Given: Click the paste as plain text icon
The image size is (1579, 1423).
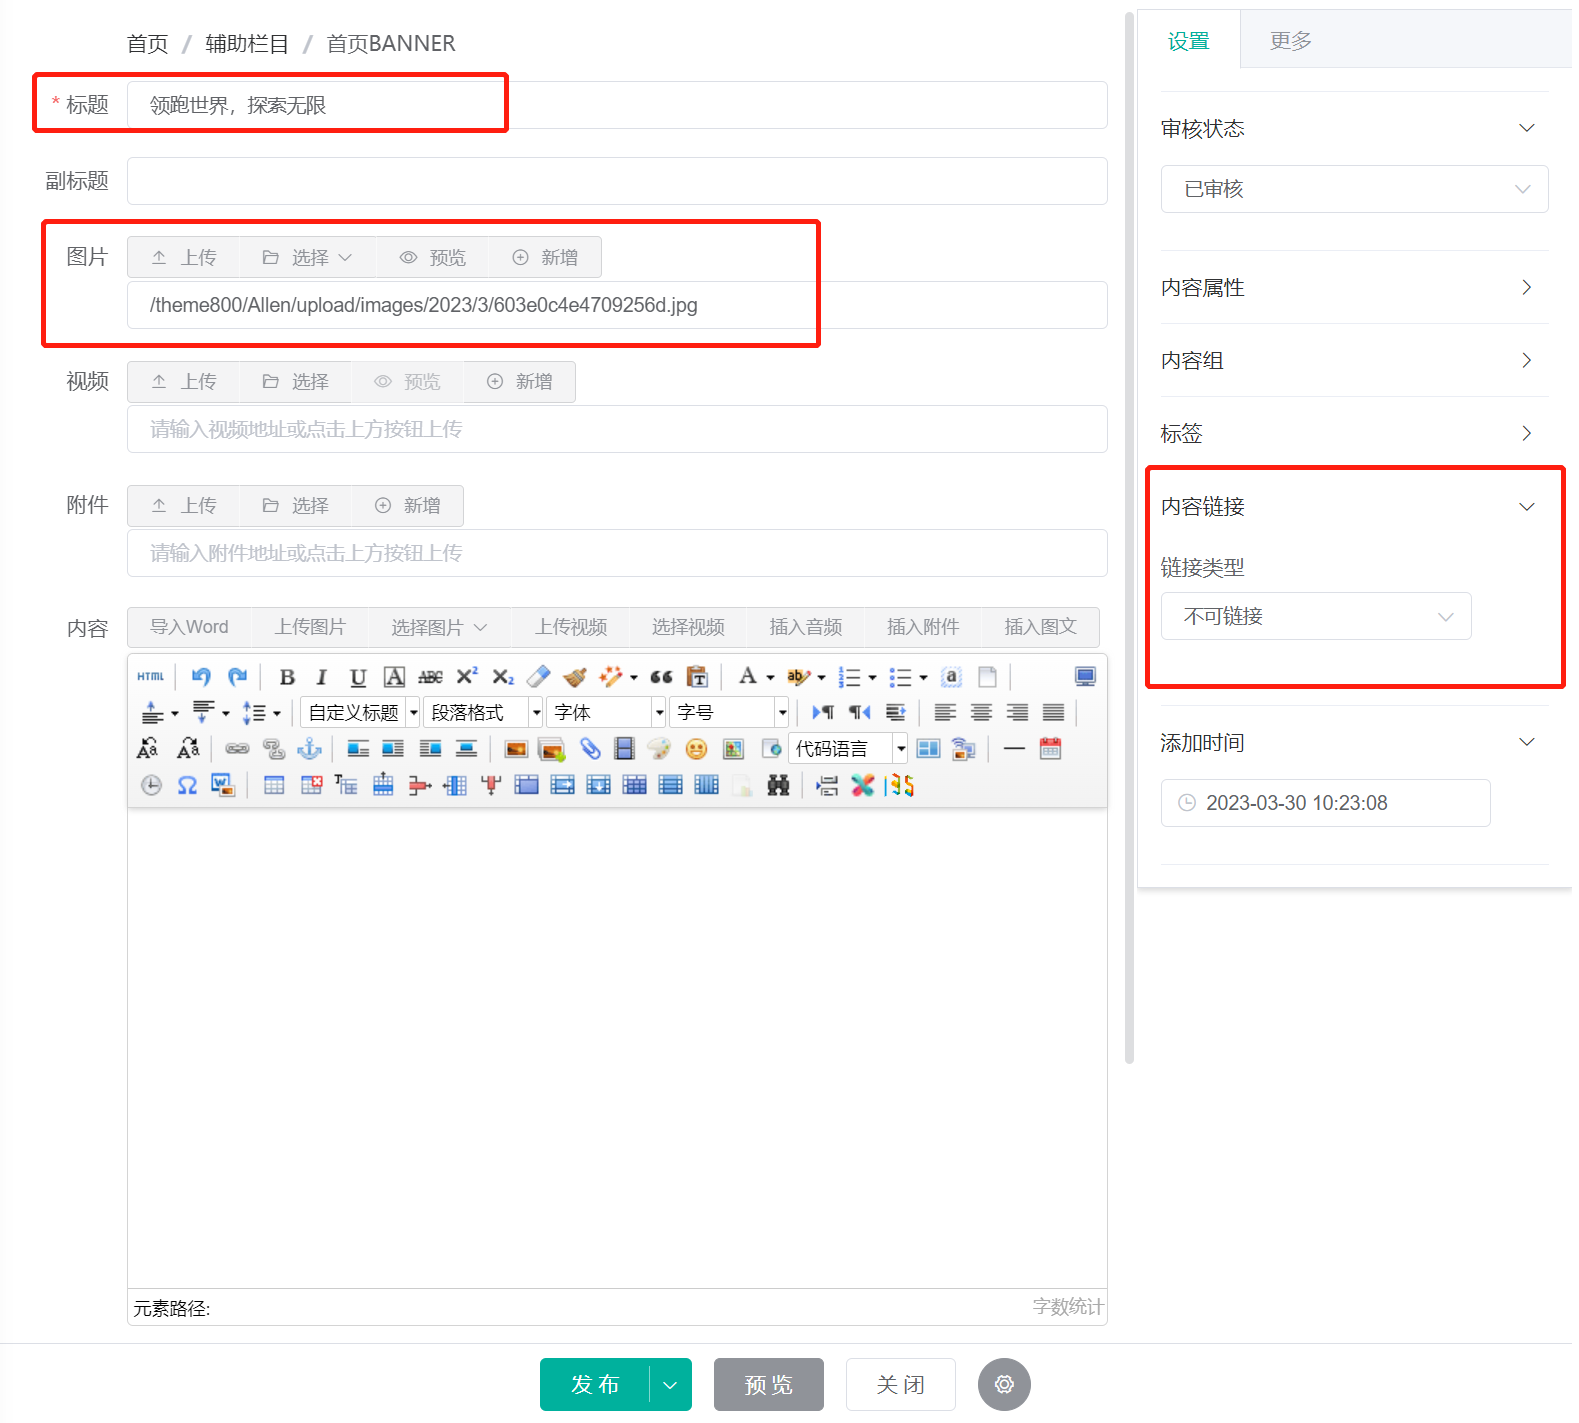Looking at the screenshot, I should [x=697, y=677].
